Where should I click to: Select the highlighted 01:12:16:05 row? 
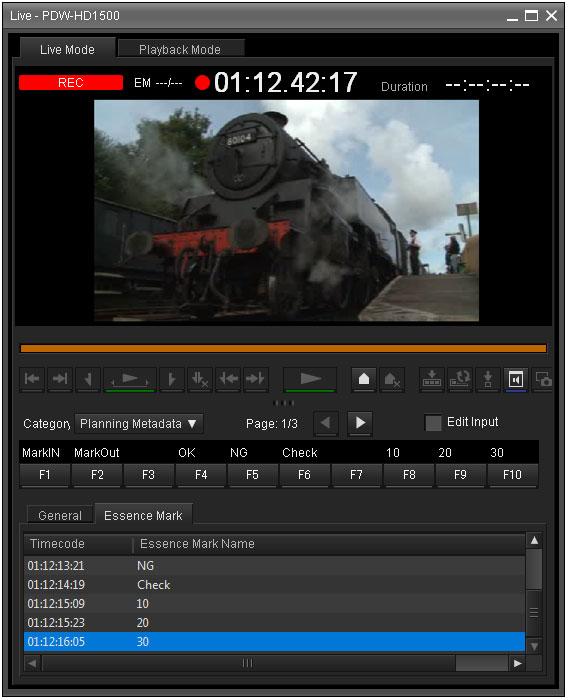tap(274, 641)
